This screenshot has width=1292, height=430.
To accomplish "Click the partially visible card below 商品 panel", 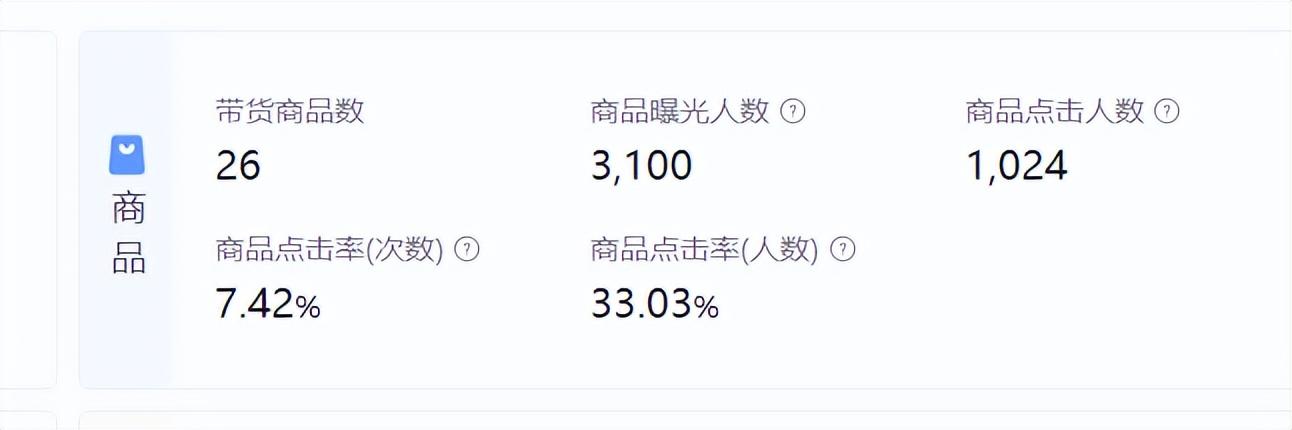I will [685, 420].
